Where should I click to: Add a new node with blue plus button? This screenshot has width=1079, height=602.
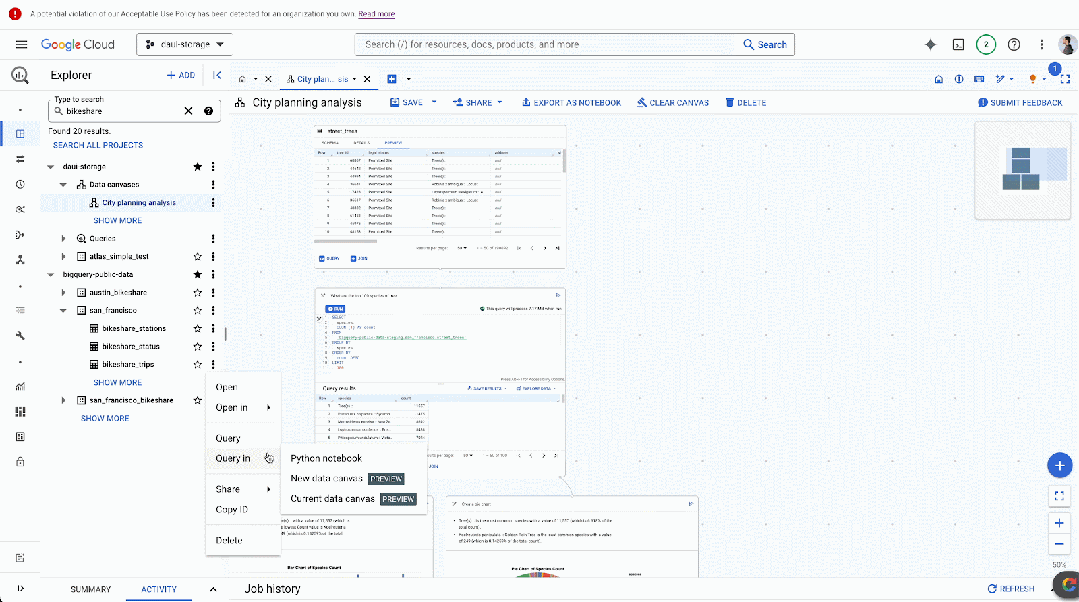1059,466
